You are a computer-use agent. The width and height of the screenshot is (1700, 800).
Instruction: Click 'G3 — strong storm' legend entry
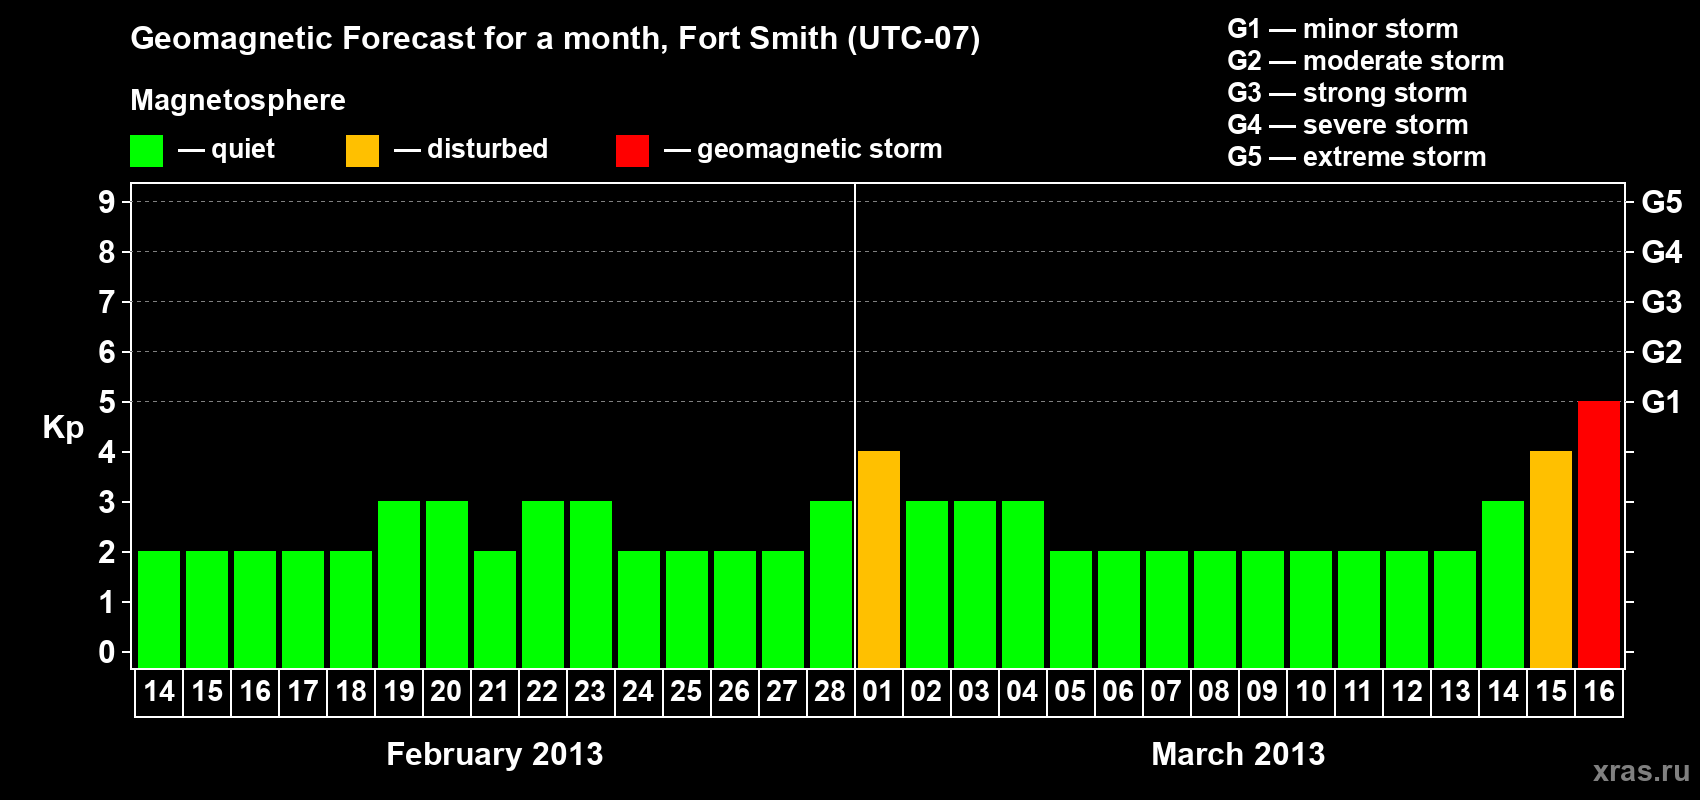coord(1347,93)
